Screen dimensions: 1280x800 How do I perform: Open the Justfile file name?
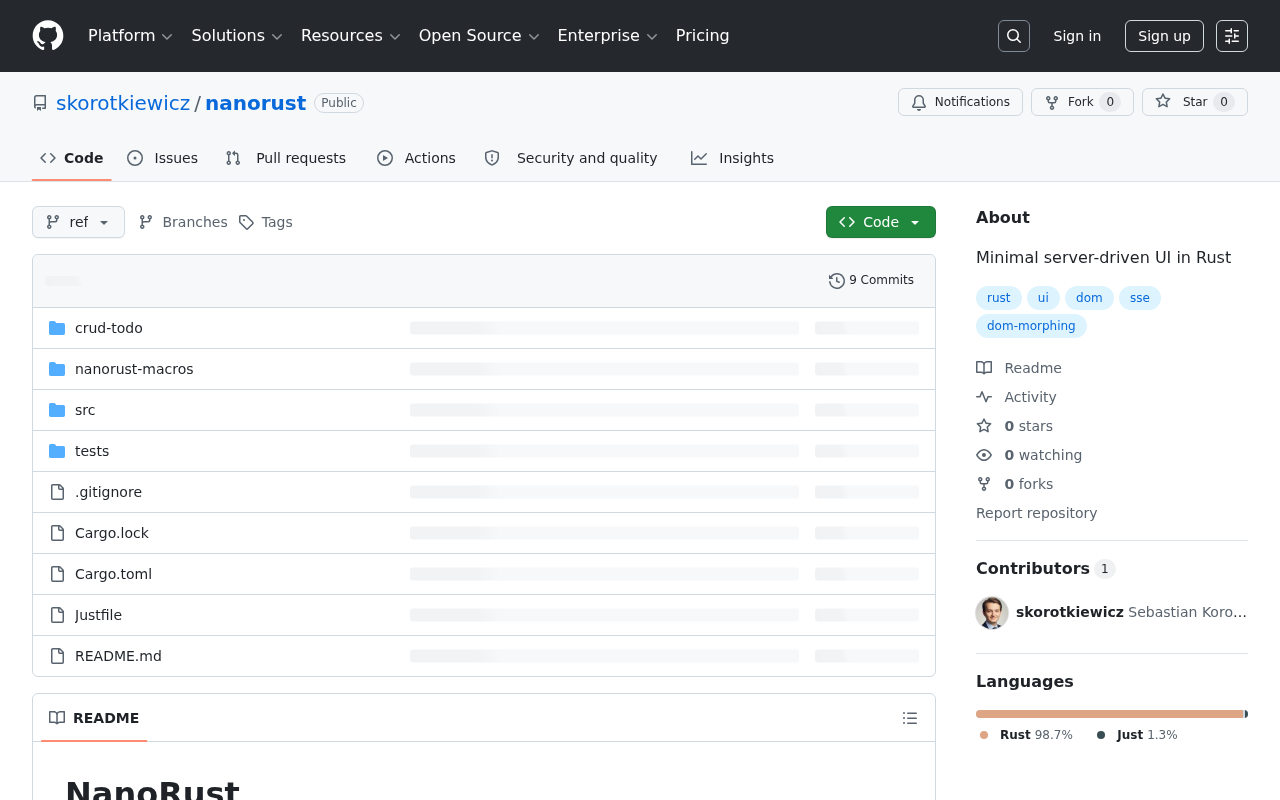tap(98, 615)
